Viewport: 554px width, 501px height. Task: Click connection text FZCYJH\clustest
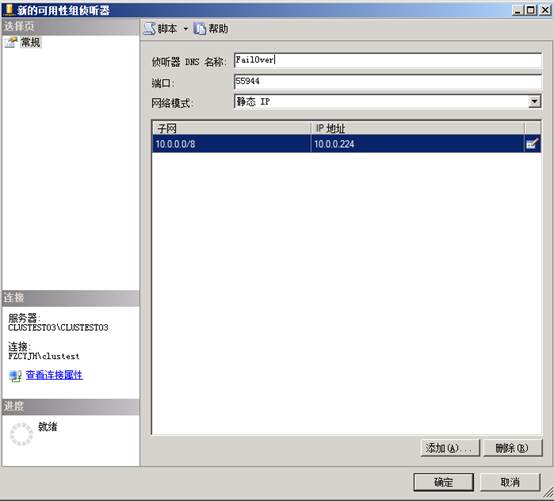tap(44, 356)
